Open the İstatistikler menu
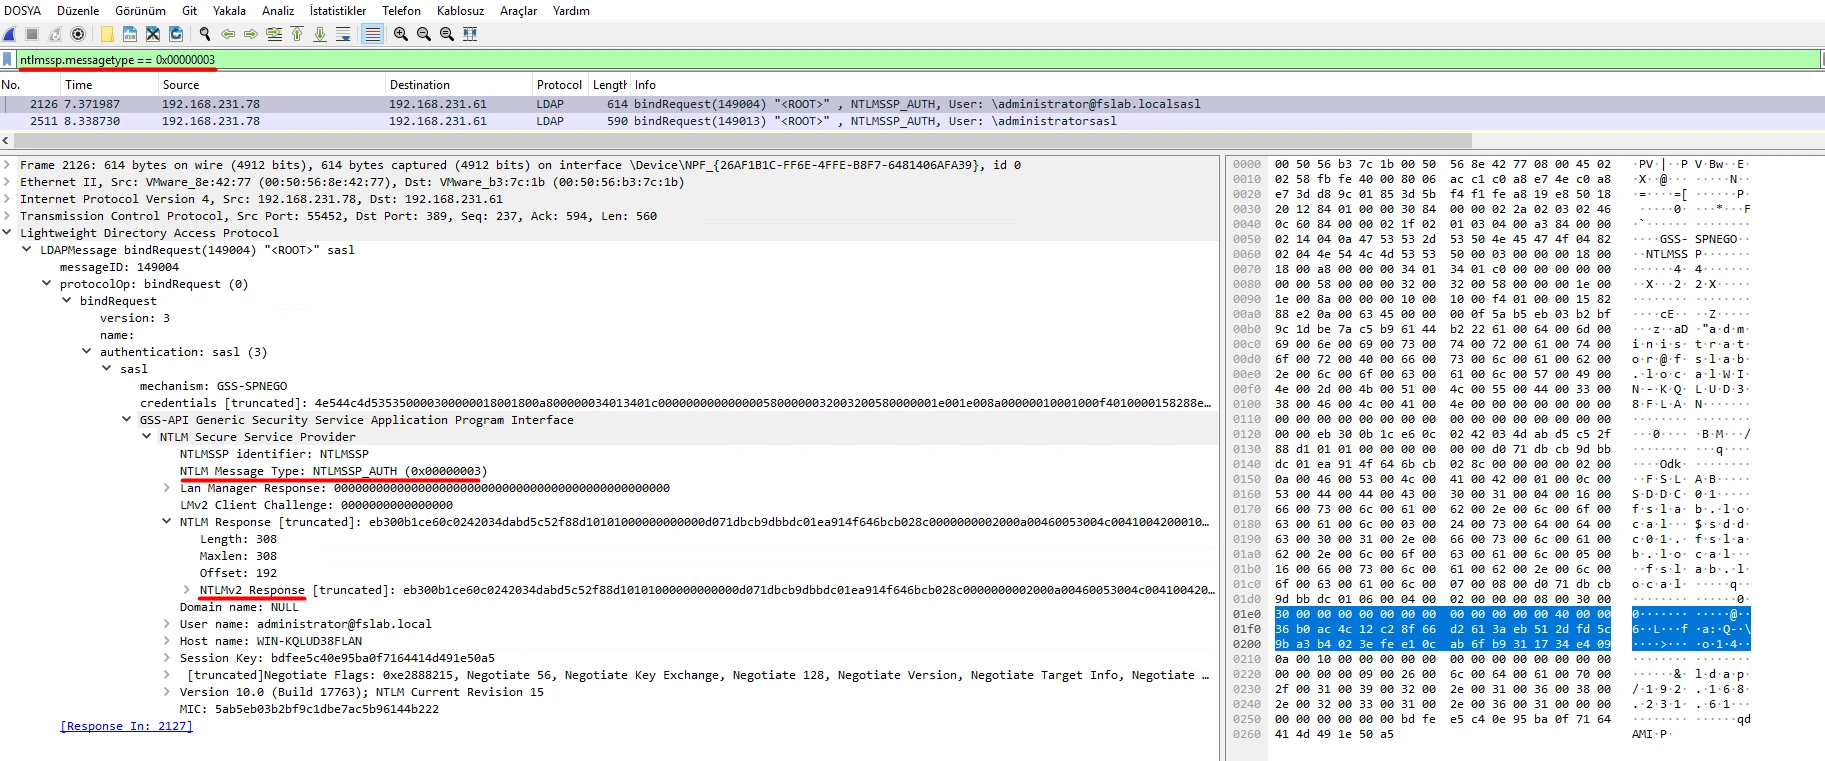This screenshot has width=1825, height=761. point(338,11)
